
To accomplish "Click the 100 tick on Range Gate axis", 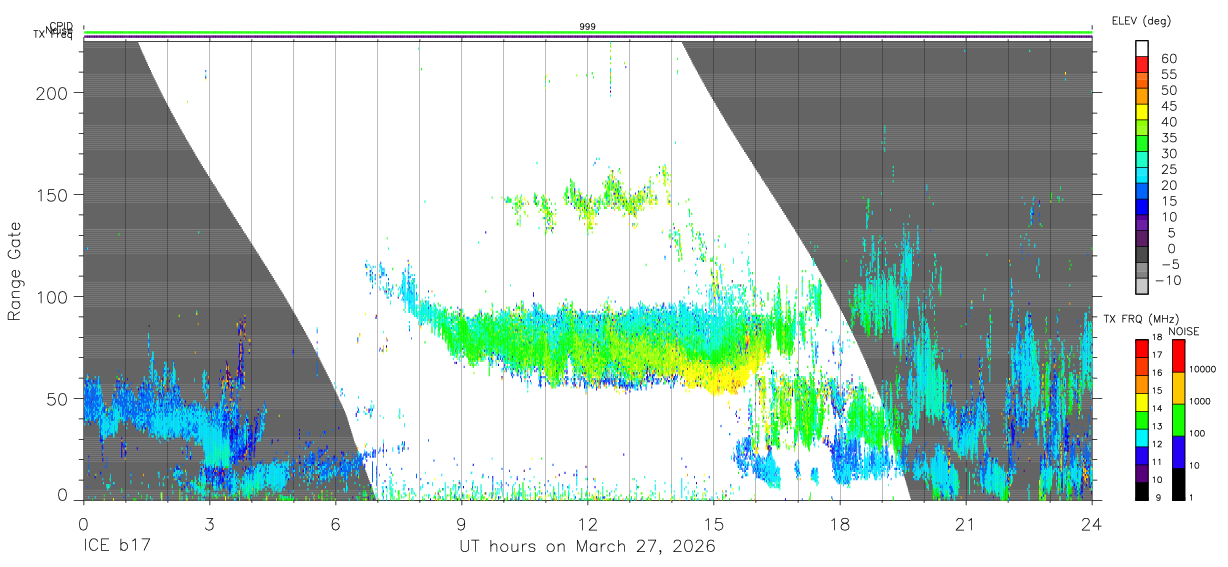I will pyautogui.click(x=53, y=297).
